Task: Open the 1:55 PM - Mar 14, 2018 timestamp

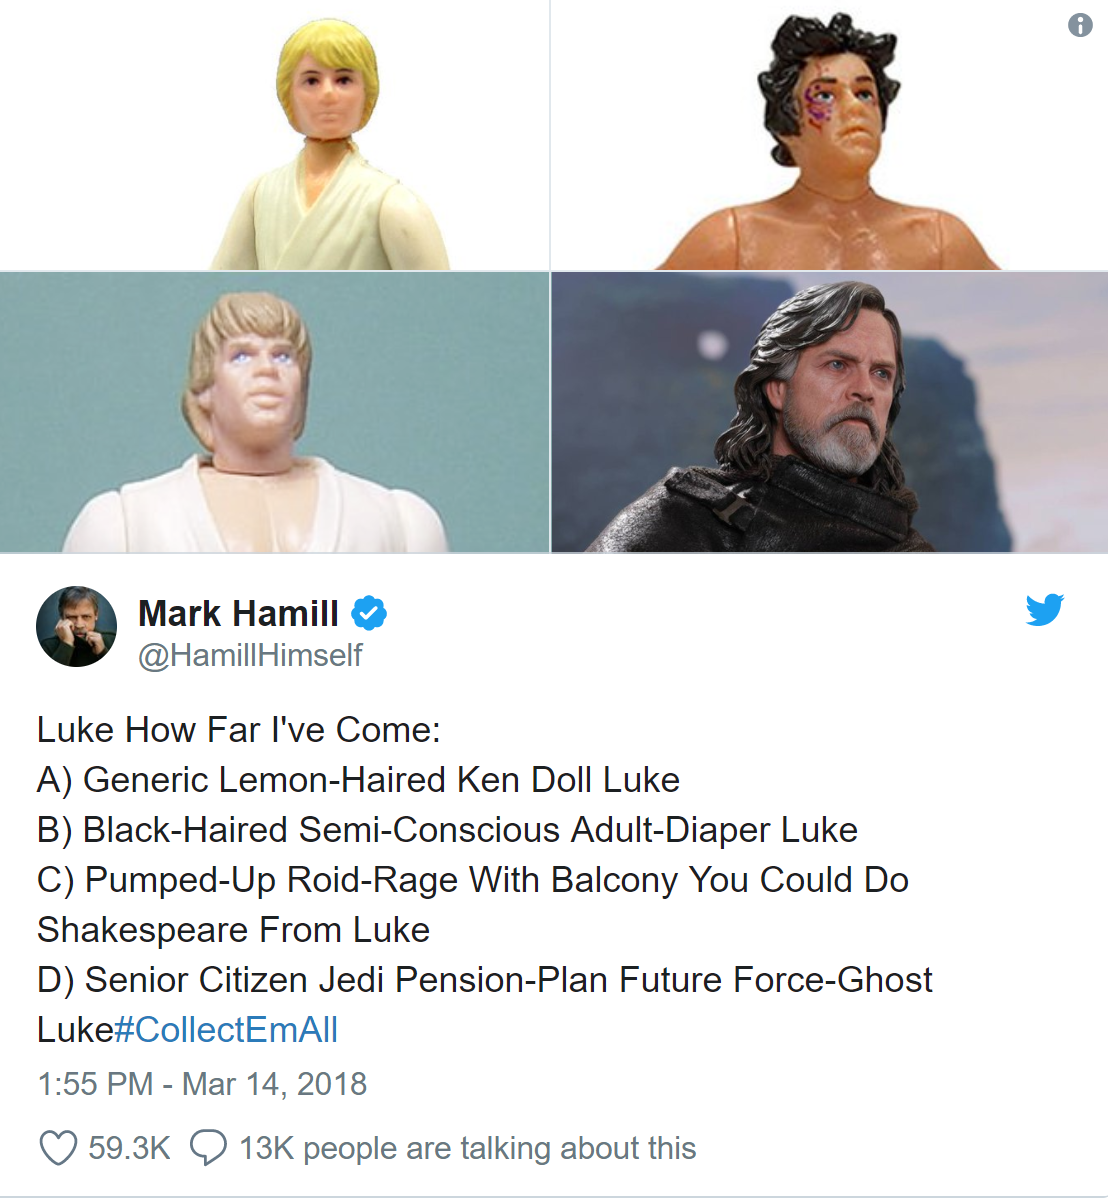Action: [202, 1083]
